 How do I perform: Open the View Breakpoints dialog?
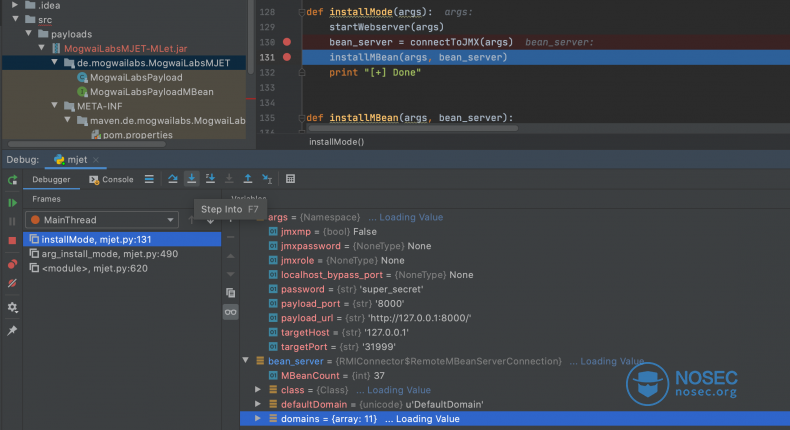pos(12,264)
